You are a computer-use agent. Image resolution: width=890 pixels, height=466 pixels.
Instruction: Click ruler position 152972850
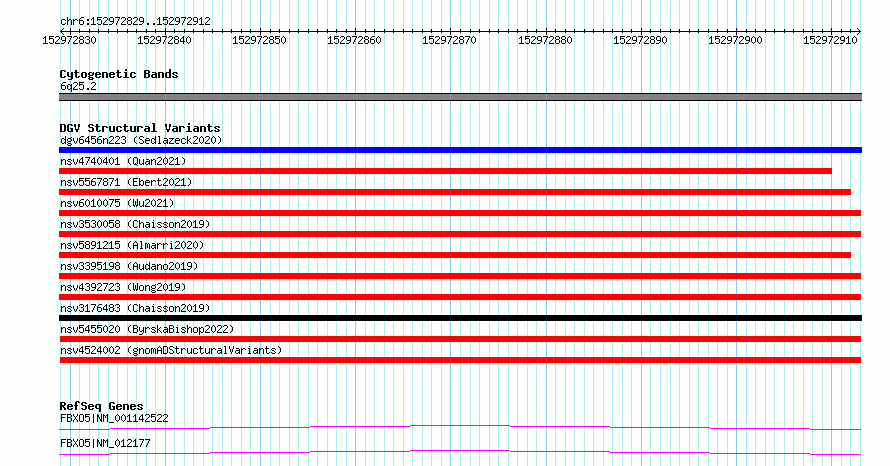pos(259,40)
